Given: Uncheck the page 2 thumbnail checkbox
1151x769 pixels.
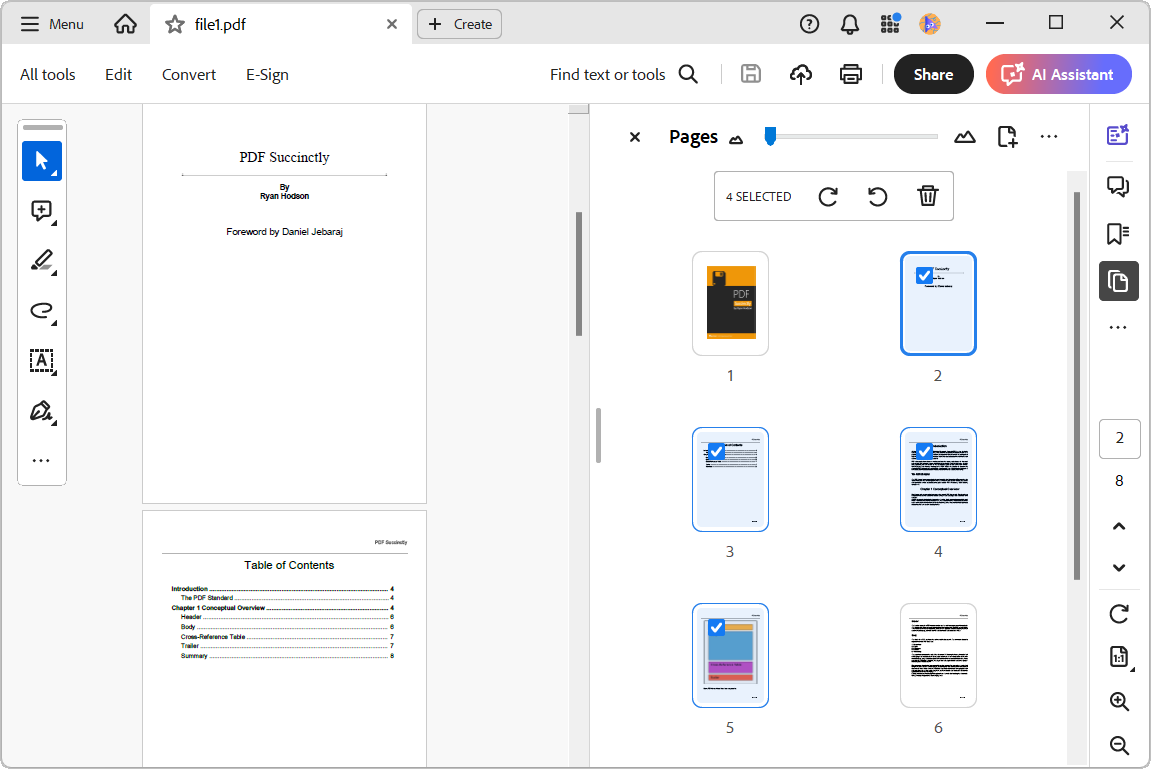Looking at the screenshot, I should [x=925, y=275].
